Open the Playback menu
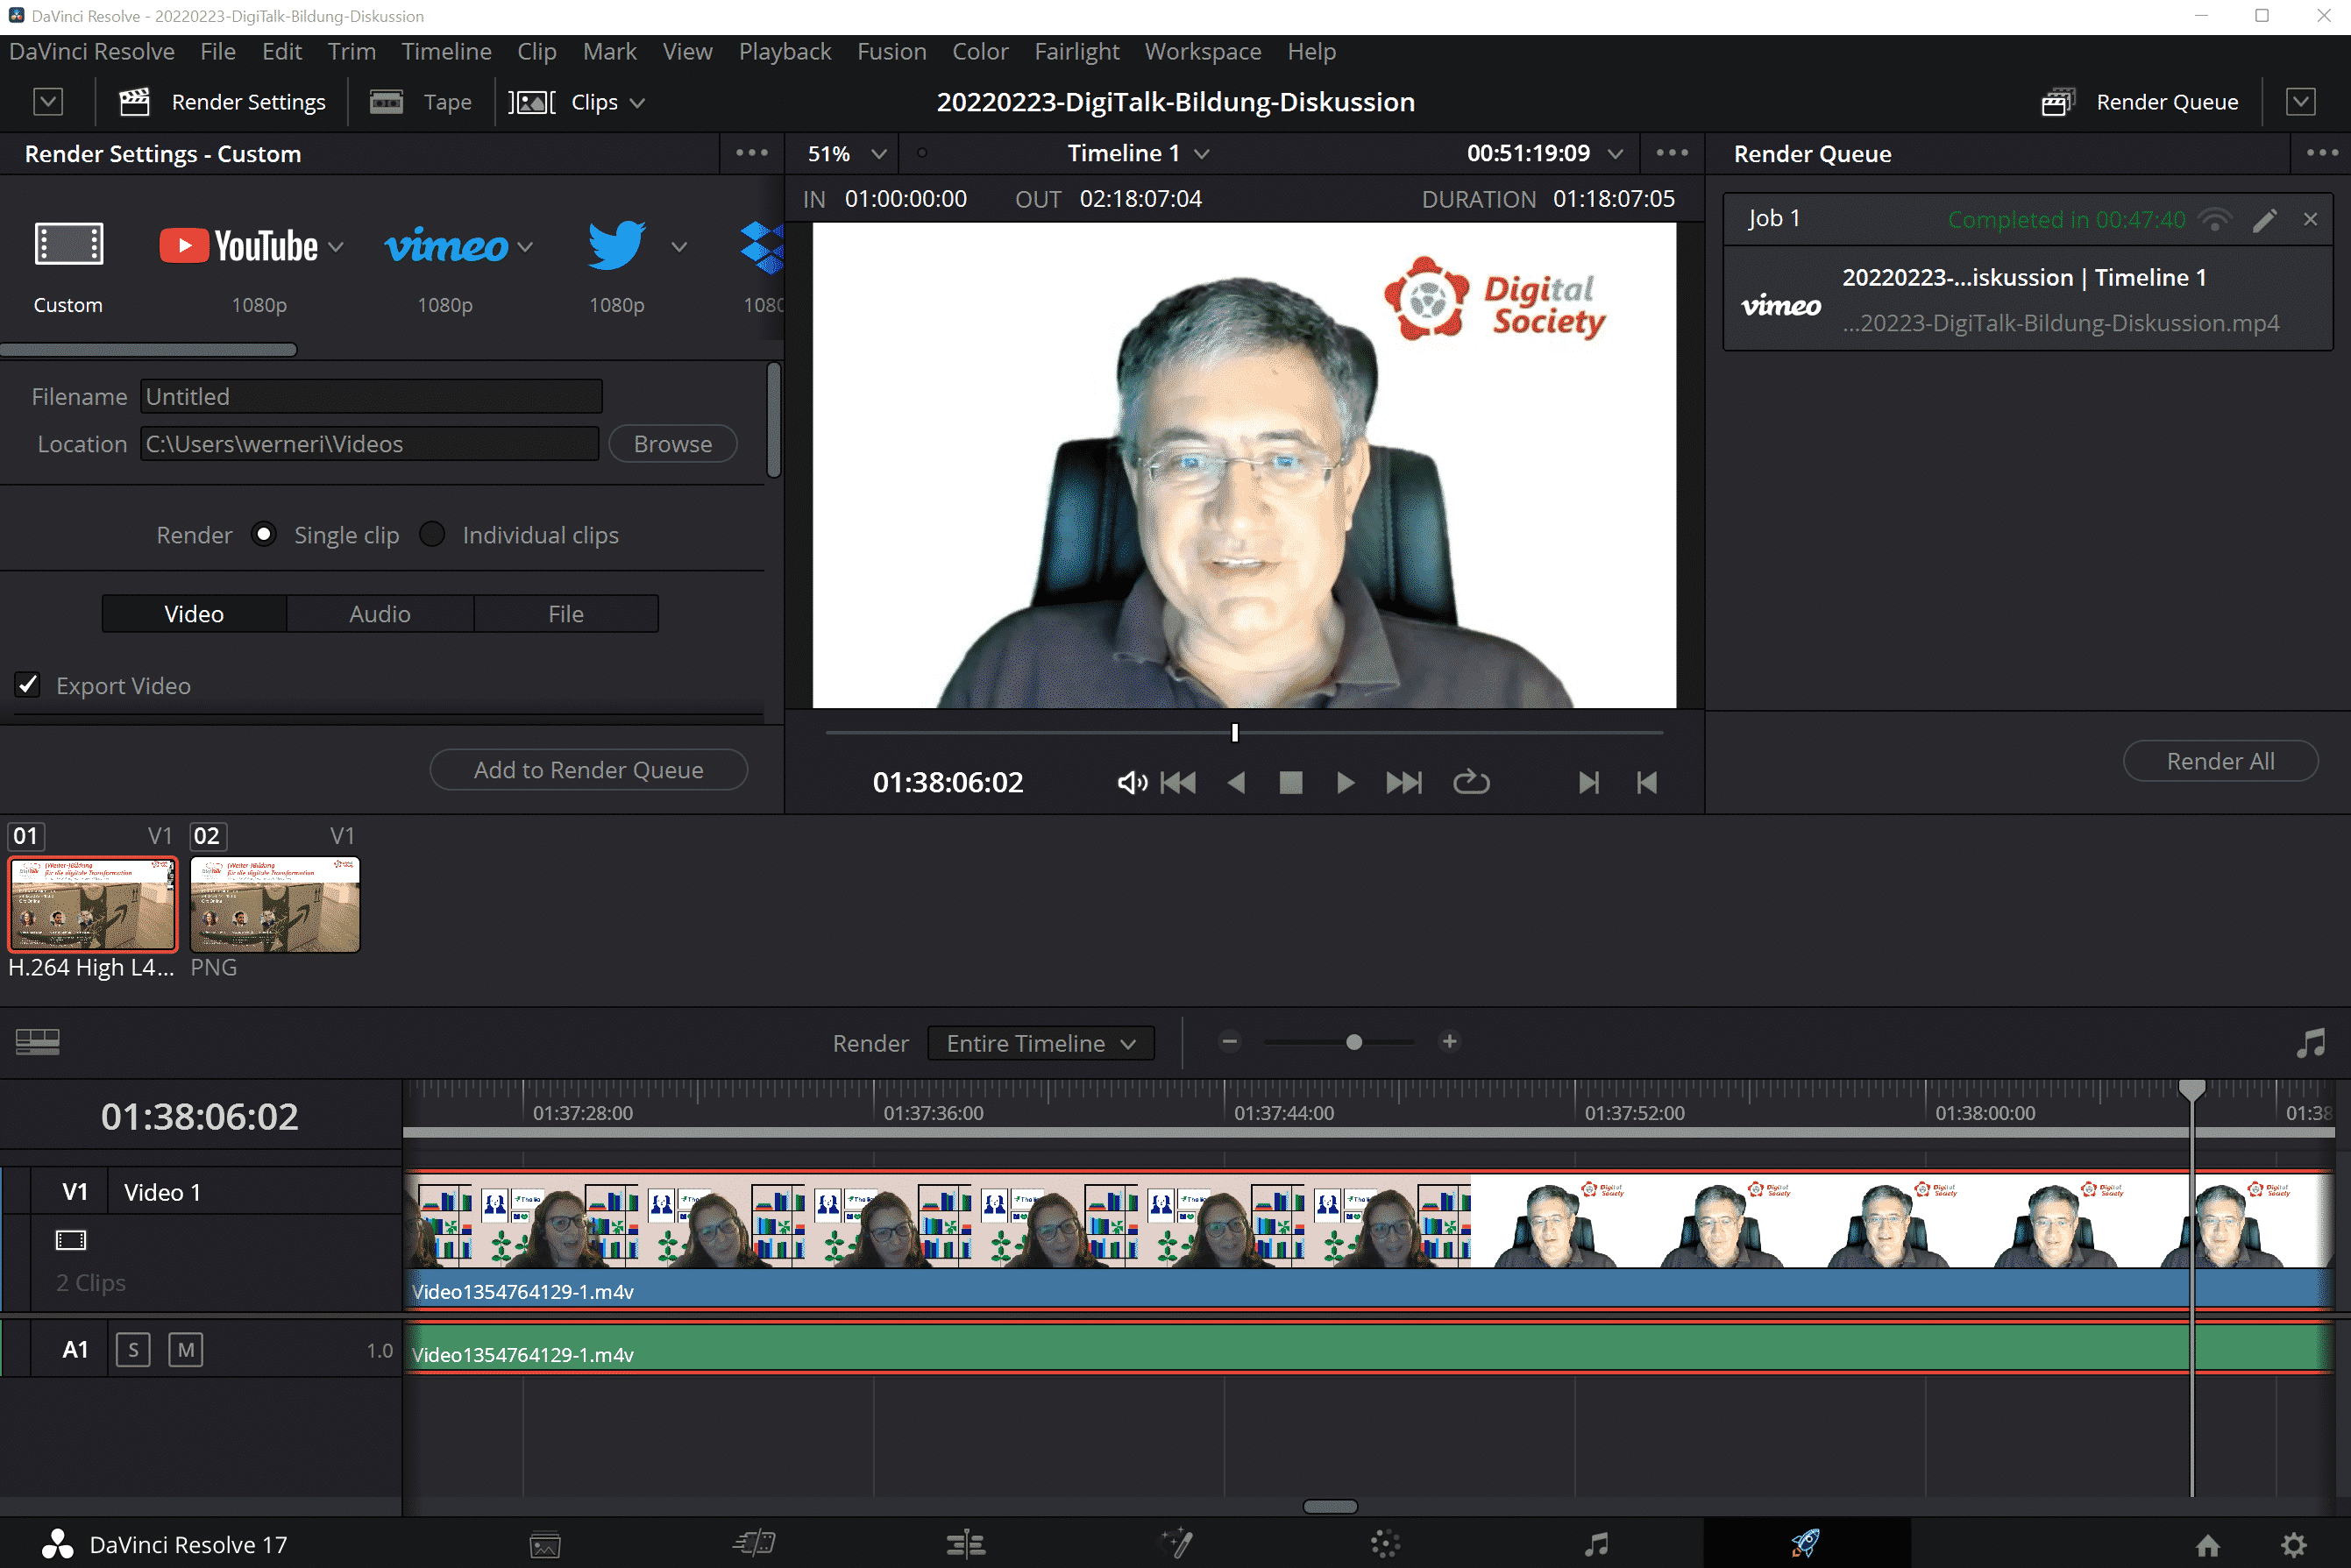 pos(785,52)
